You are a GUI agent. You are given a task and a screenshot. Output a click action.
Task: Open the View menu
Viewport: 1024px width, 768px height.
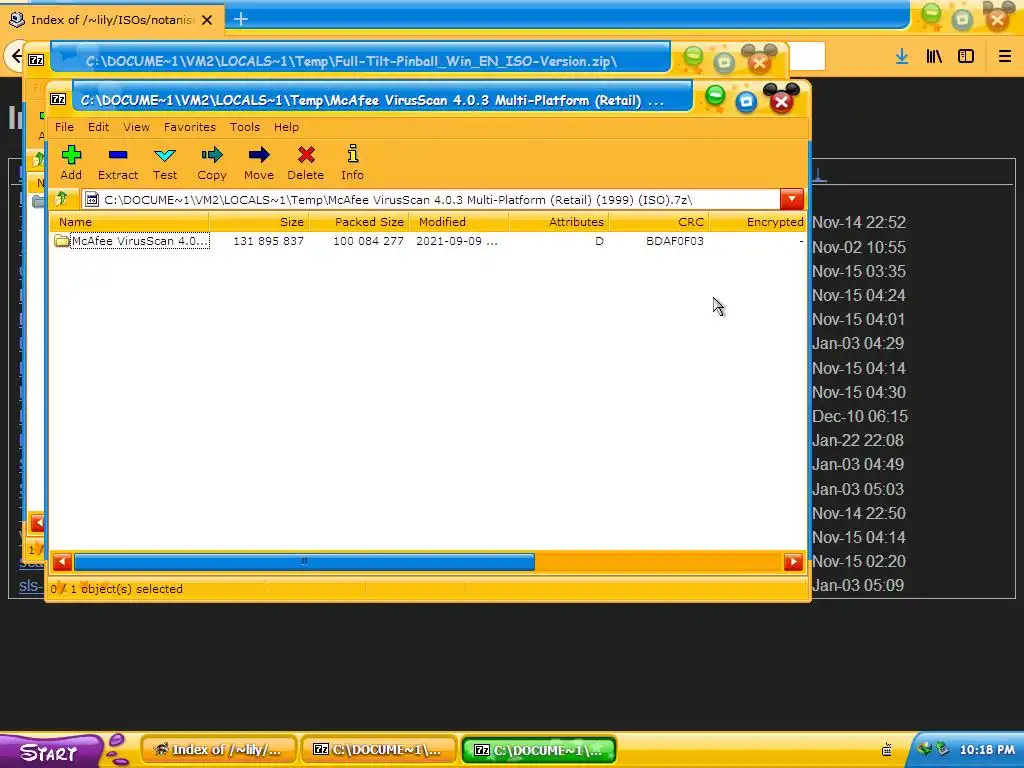point(136,127)
